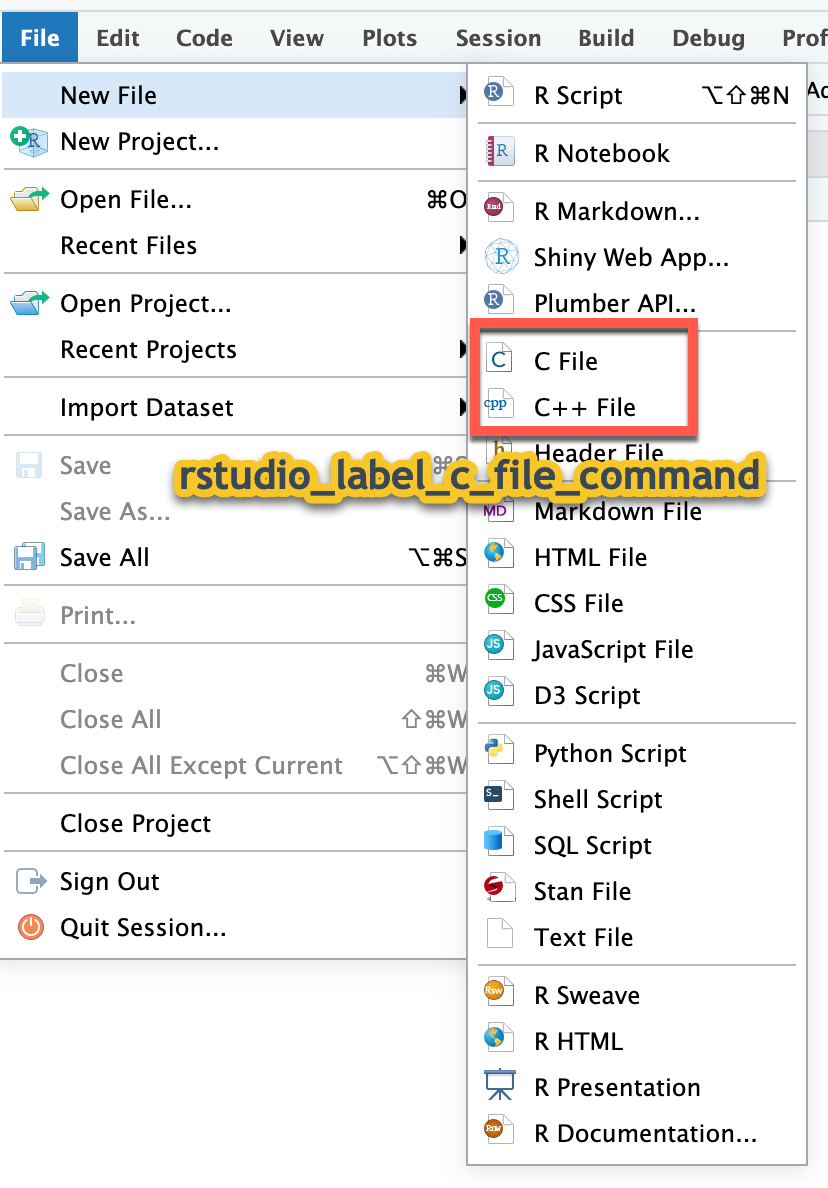Click the R Notebook icon

pos(499,153)
